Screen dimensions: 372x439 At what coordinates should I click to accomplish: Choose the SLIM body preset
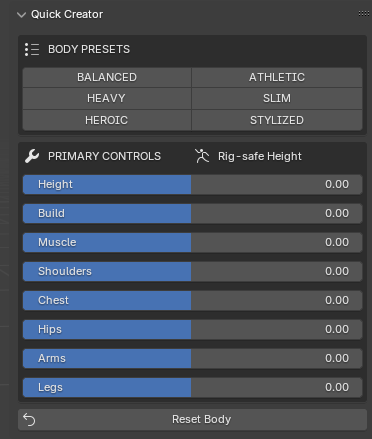pos(277,98)
